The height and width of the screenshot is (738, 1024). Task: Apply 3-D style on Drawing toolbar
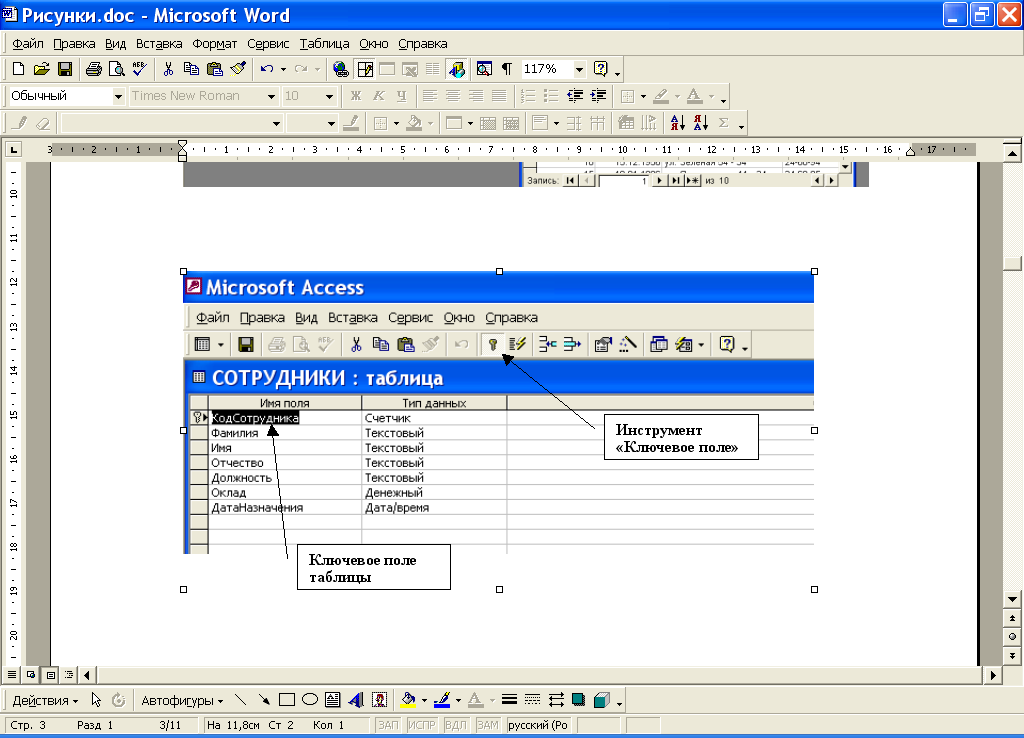[x=602, y=700]
